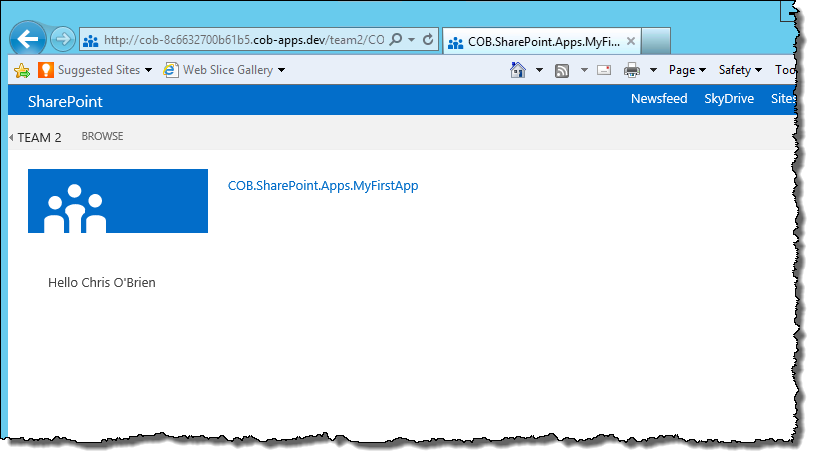
Task: Go back to TEAM 2 site
Action: click(40, 138)
